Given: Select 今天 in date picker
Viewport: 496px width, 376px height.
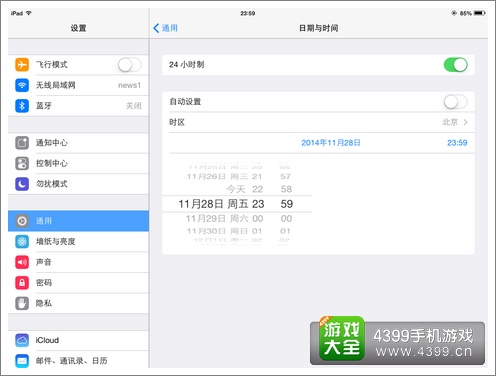Looking at the screenshot, I should click(236, 189).
